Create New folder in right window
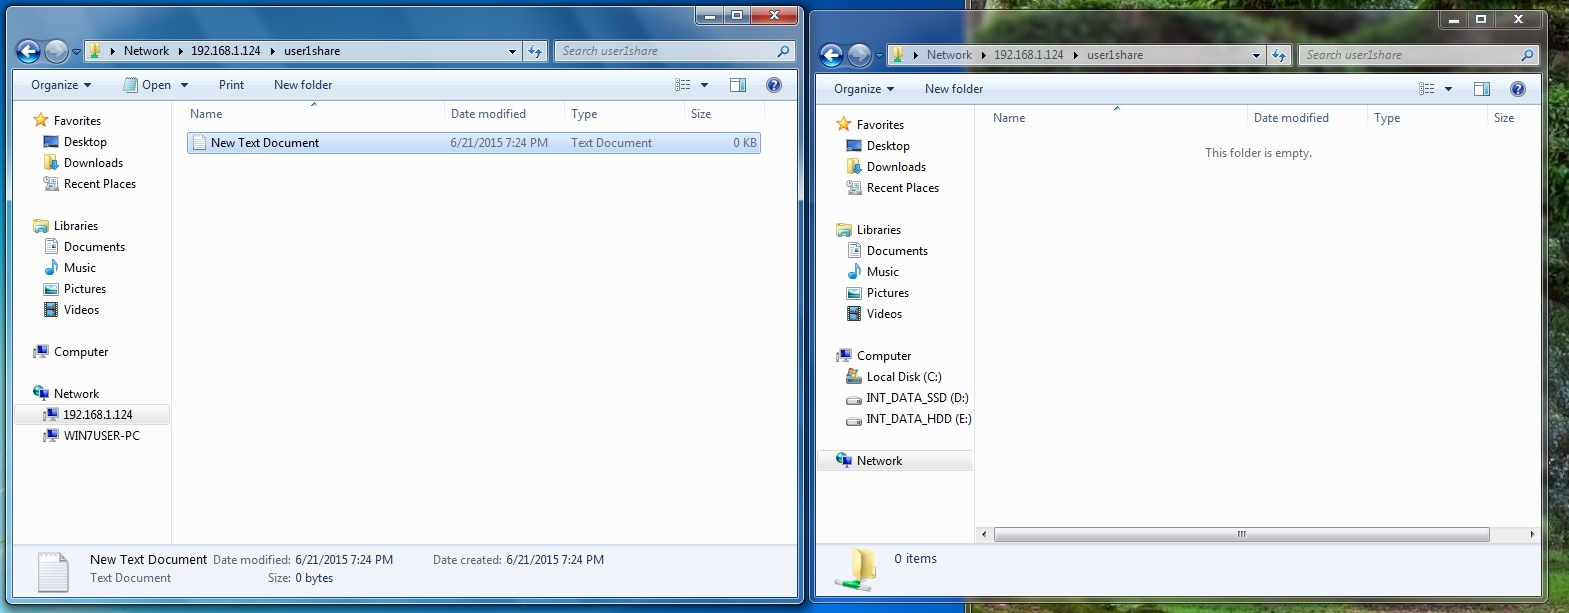This screenshot has height=613, width=1569. point(954,89)
